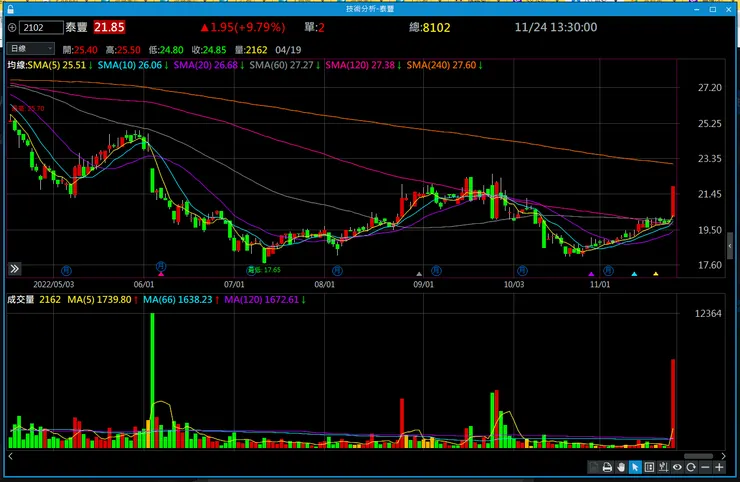Viewport: 740px width, 482px height.
Task: Click the SMA(60) 27.27 legend label
Action: point(281,65)
